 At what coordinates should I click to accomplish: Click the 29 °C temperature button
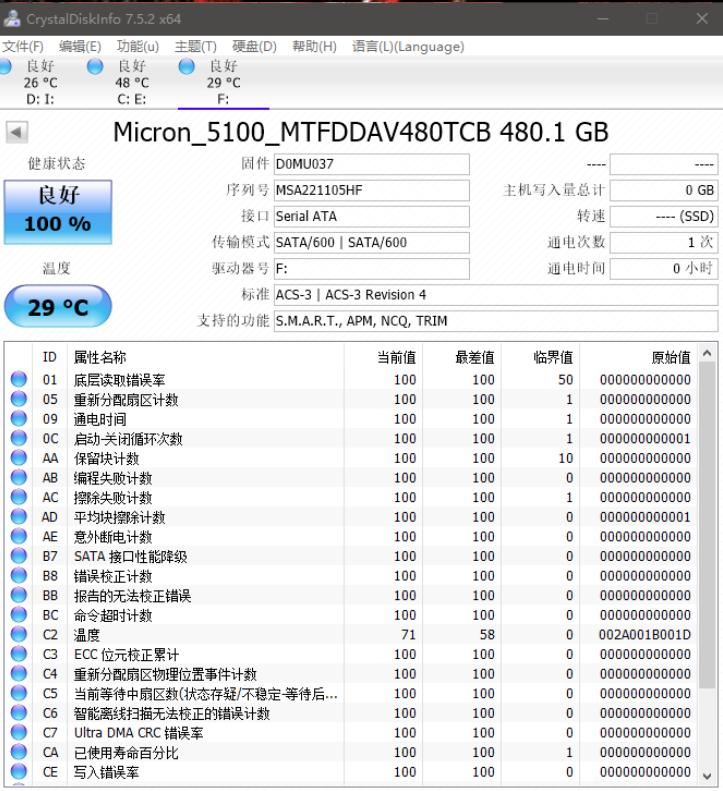point(58,306)
